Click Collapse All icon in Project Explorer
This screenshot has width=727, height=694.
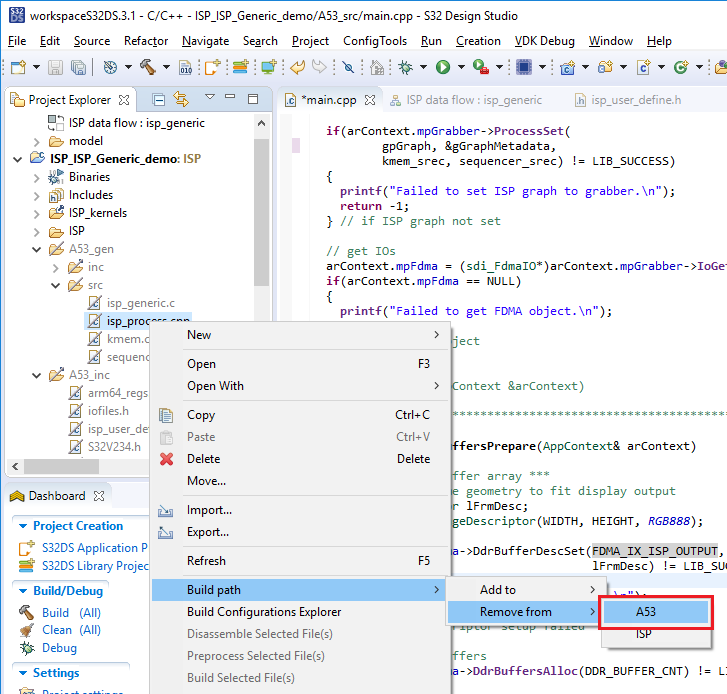tap(158, 99)
